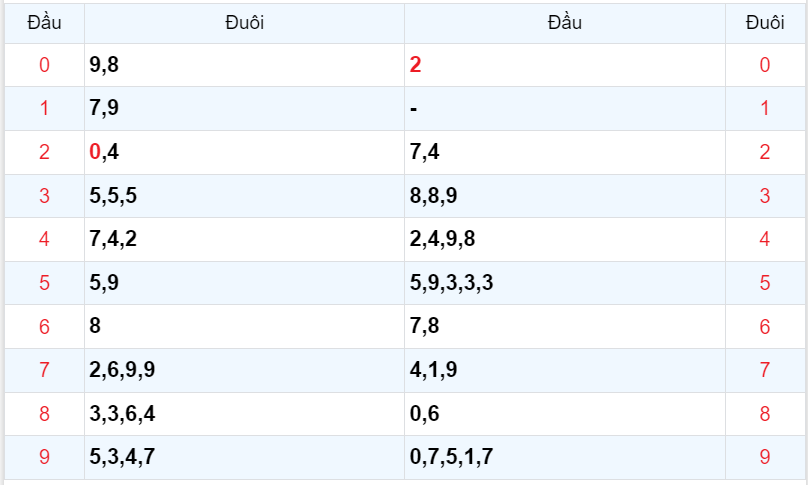Select the red highlighted 2 cell
The height and width of the screenshot is (485, 808).
[416, 66]
